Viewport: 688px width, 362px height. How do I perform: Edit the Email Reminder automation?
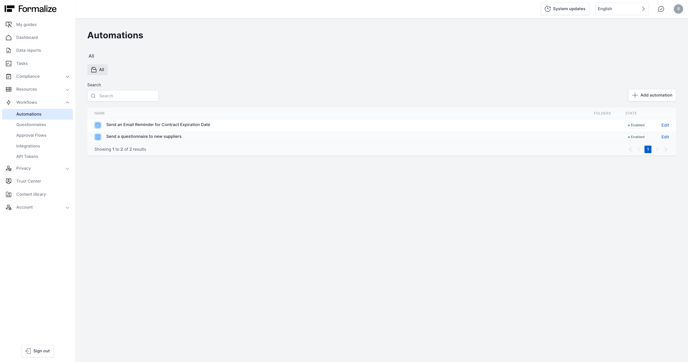coord(665,125)
